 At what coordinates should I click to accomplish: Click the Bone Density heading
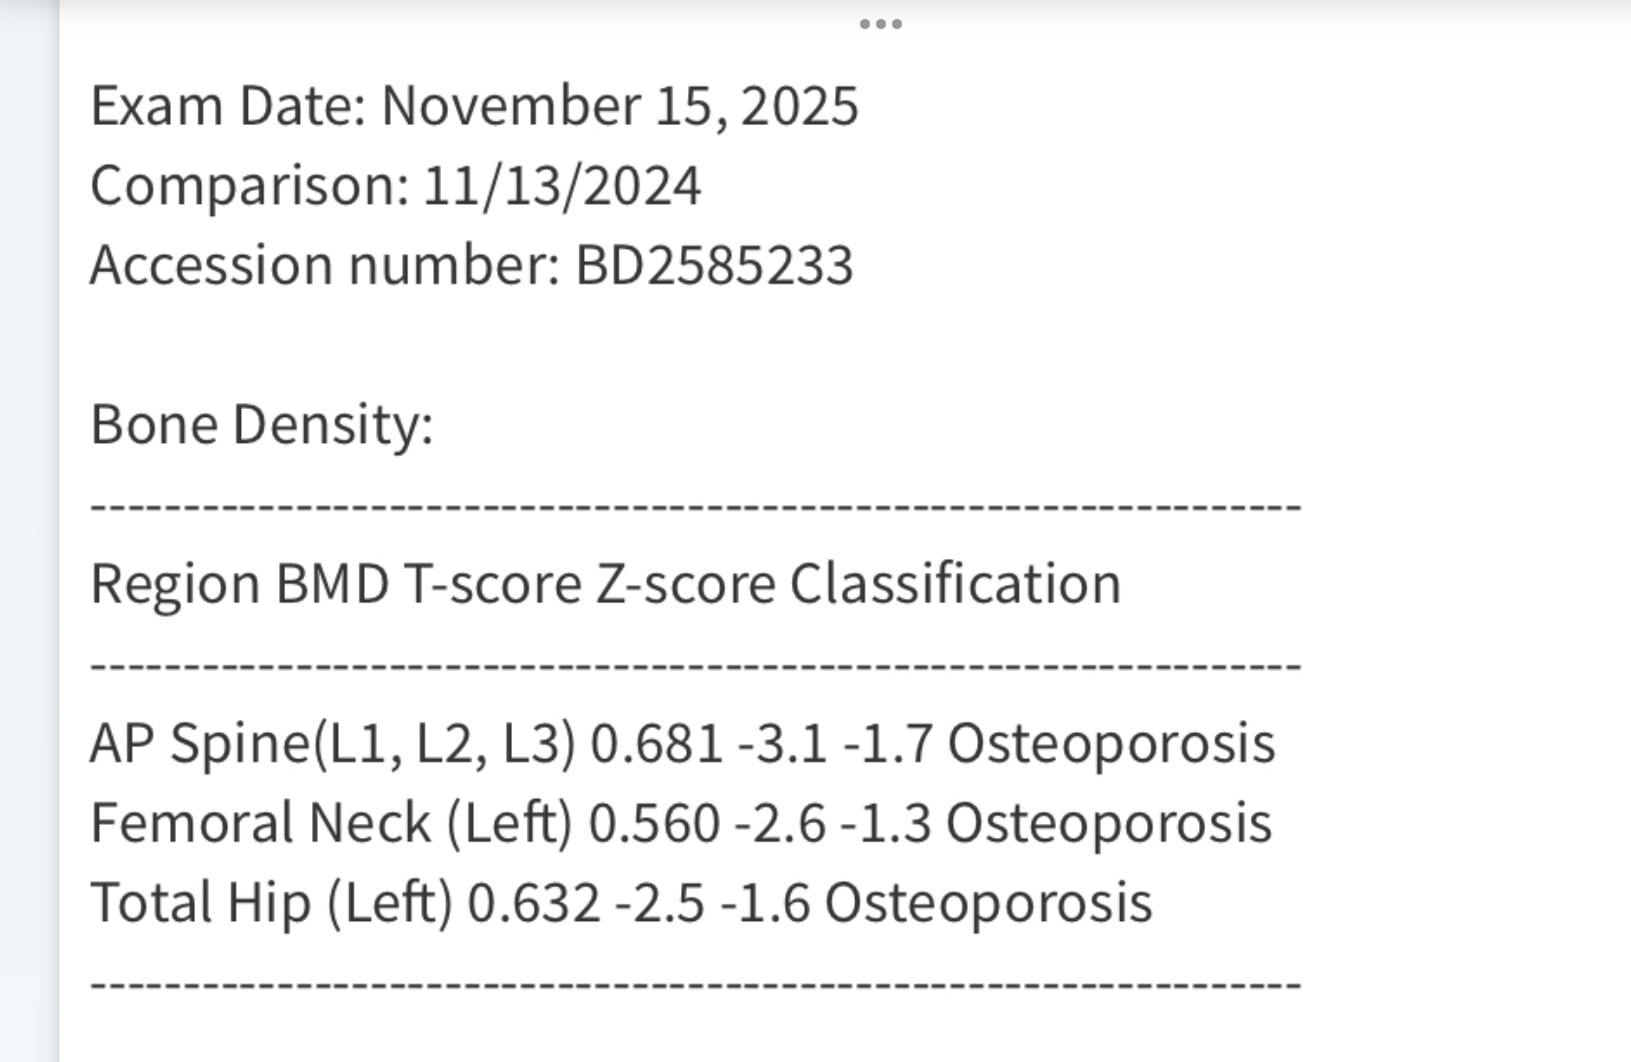pos(262,424)
